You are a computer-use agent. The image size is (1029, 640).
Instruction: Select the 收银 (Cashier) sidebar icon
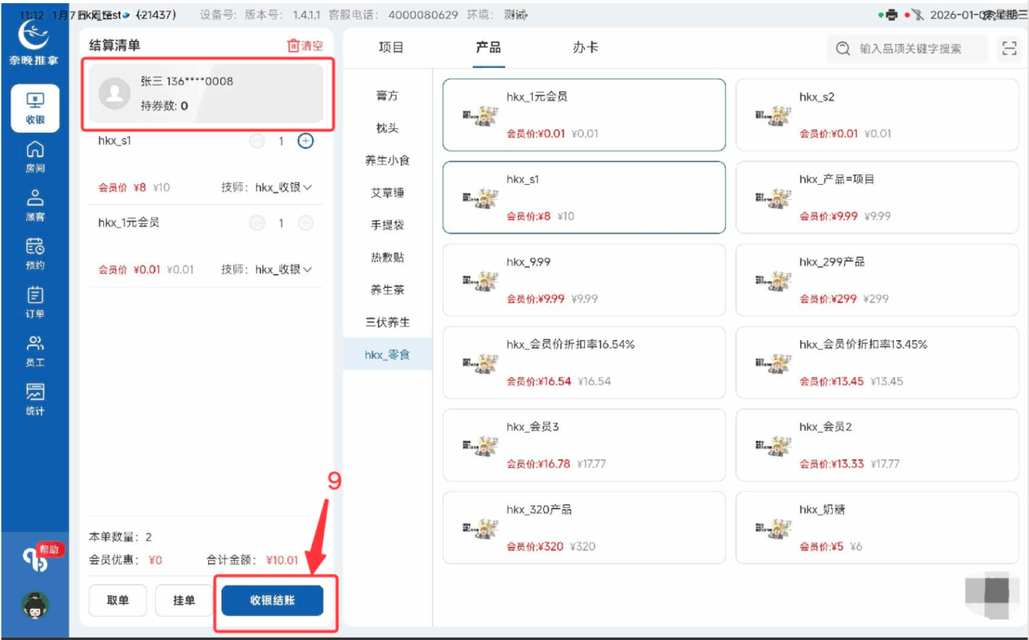pos(35,105)
